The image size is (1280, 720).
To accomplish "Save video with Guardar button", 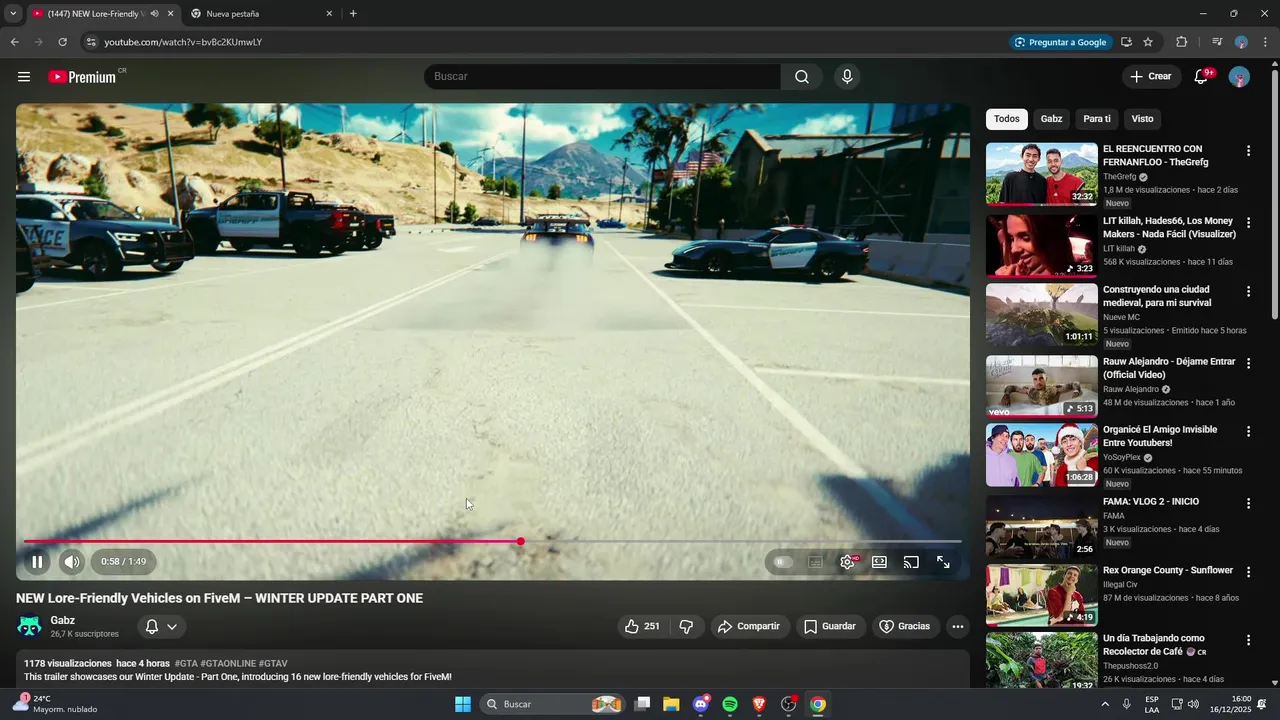I will point(830,626).
